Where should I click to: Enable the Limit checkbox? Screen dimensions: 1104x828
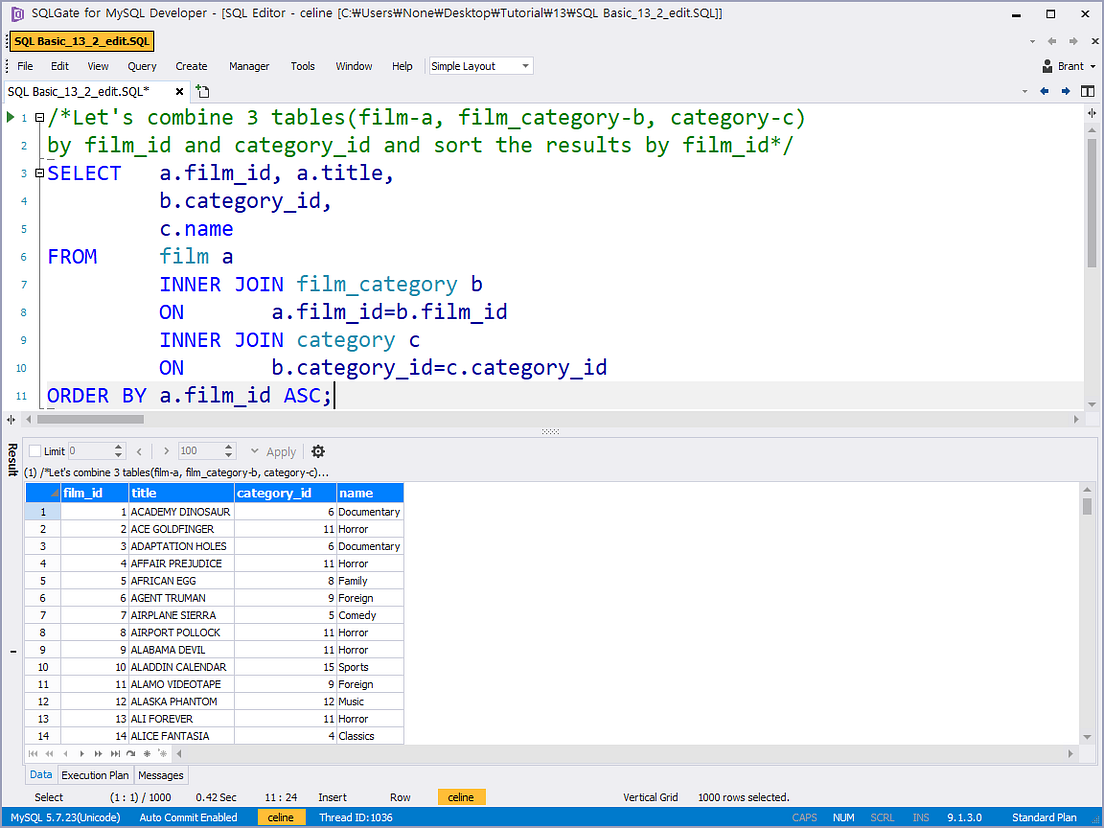(x=35, y=451)
